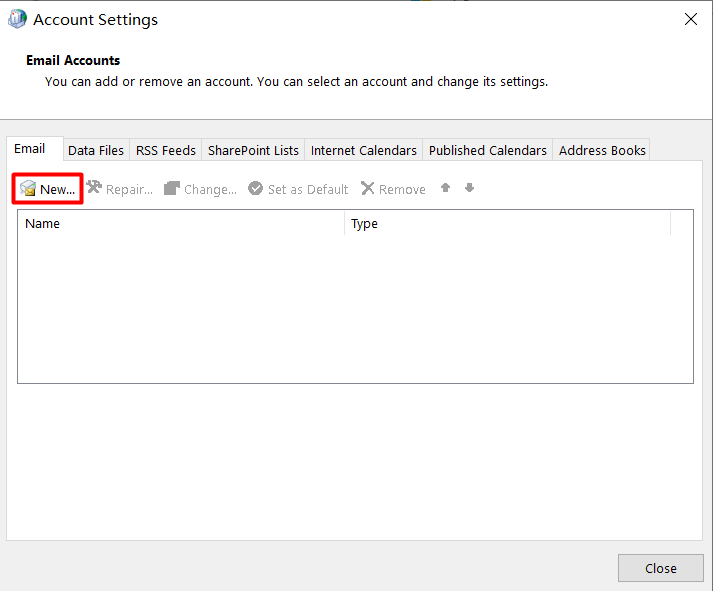Show the Published Calendars tab
The height and width of the screenshot is (591, 713).
click(x=487, y=150)
